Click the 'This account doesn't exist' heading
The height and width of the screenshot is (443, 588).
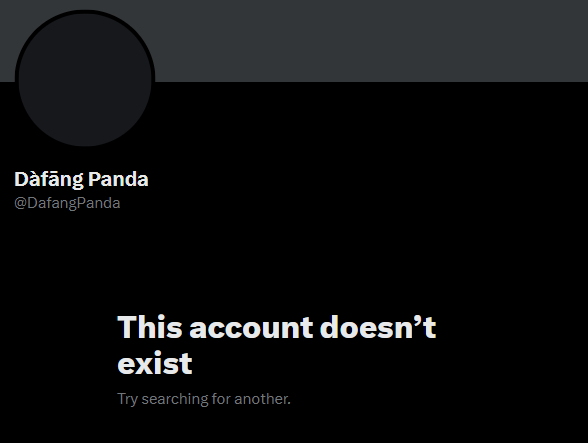coord(277,345)
